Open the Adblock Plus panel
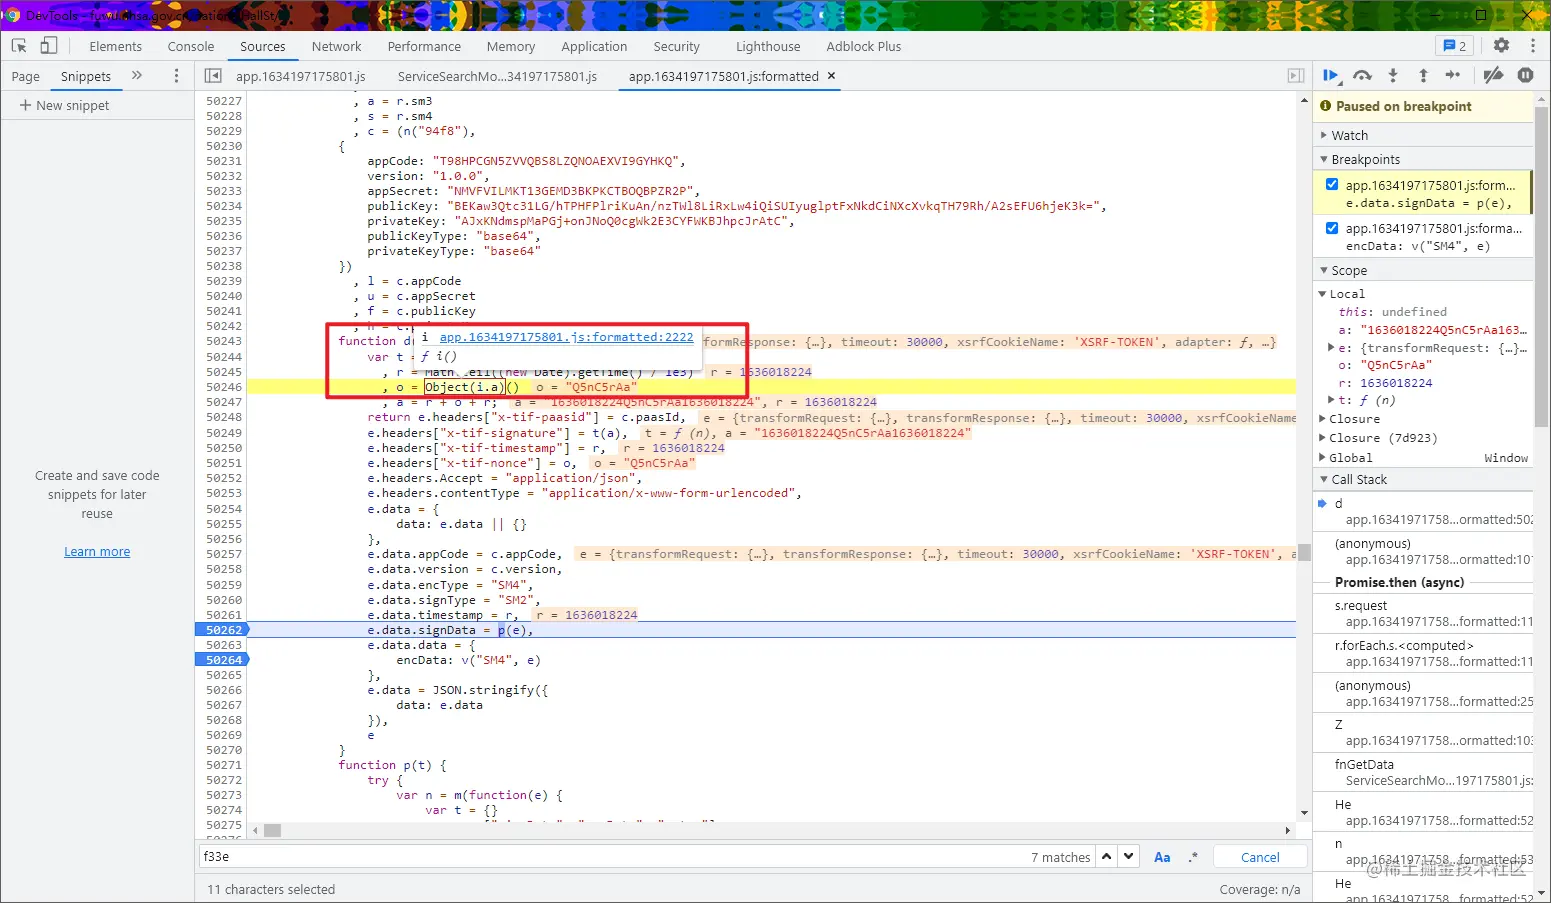The width and height of the screenshot is (1551, 903). tap(864, 46)
